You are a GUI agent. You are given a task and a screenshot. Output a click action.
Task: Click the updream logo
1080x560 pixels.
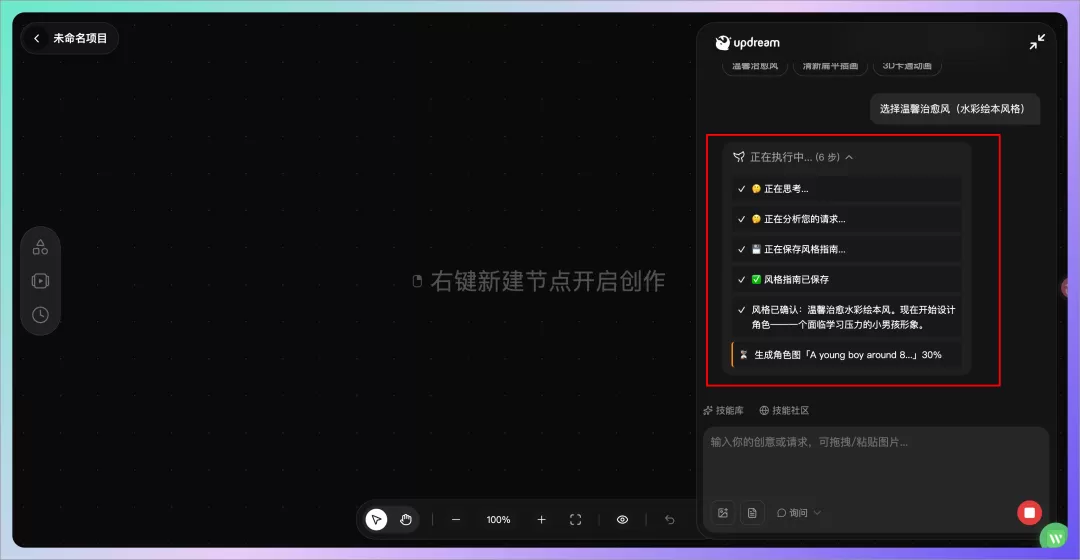747,43
